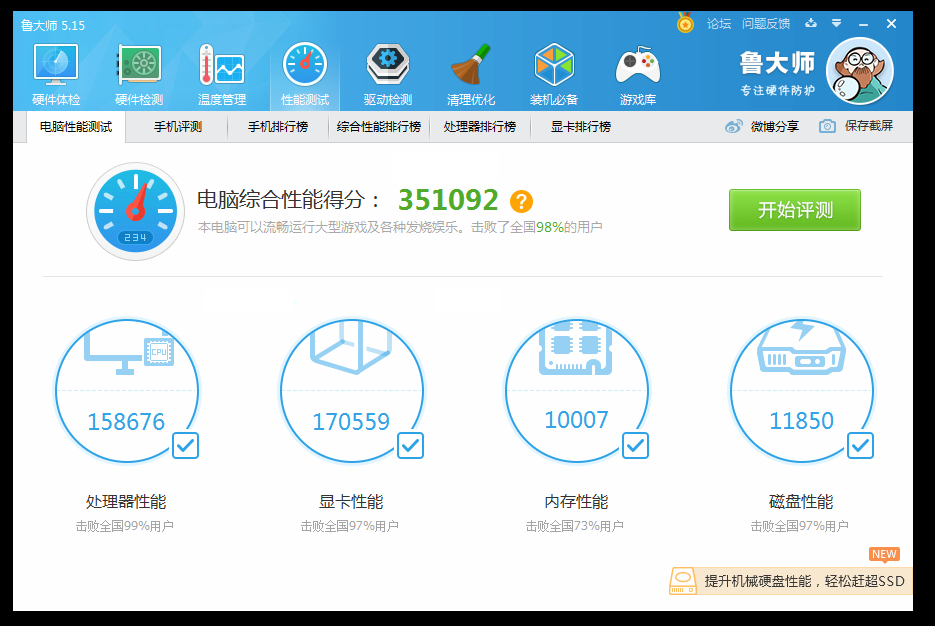Click the 击败全国99%用户 text
Viewport: 935px width, 626px height.
coord(125,526)
